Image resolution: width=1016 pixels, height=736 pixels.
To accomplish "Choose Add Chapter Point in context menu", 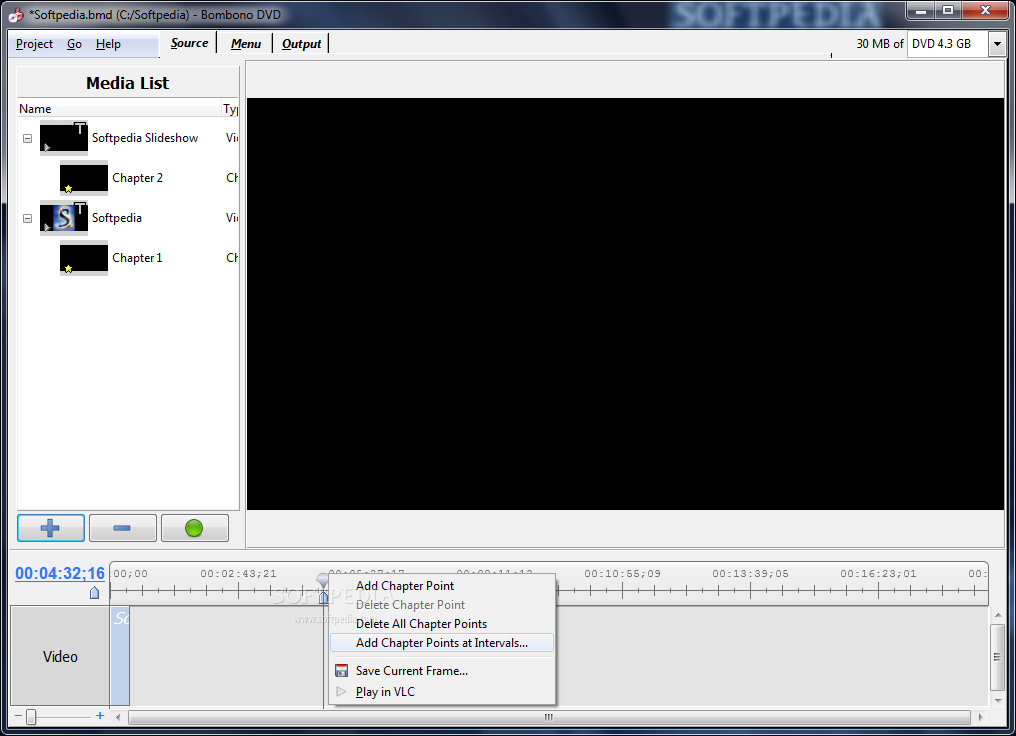I will point(442,586).
